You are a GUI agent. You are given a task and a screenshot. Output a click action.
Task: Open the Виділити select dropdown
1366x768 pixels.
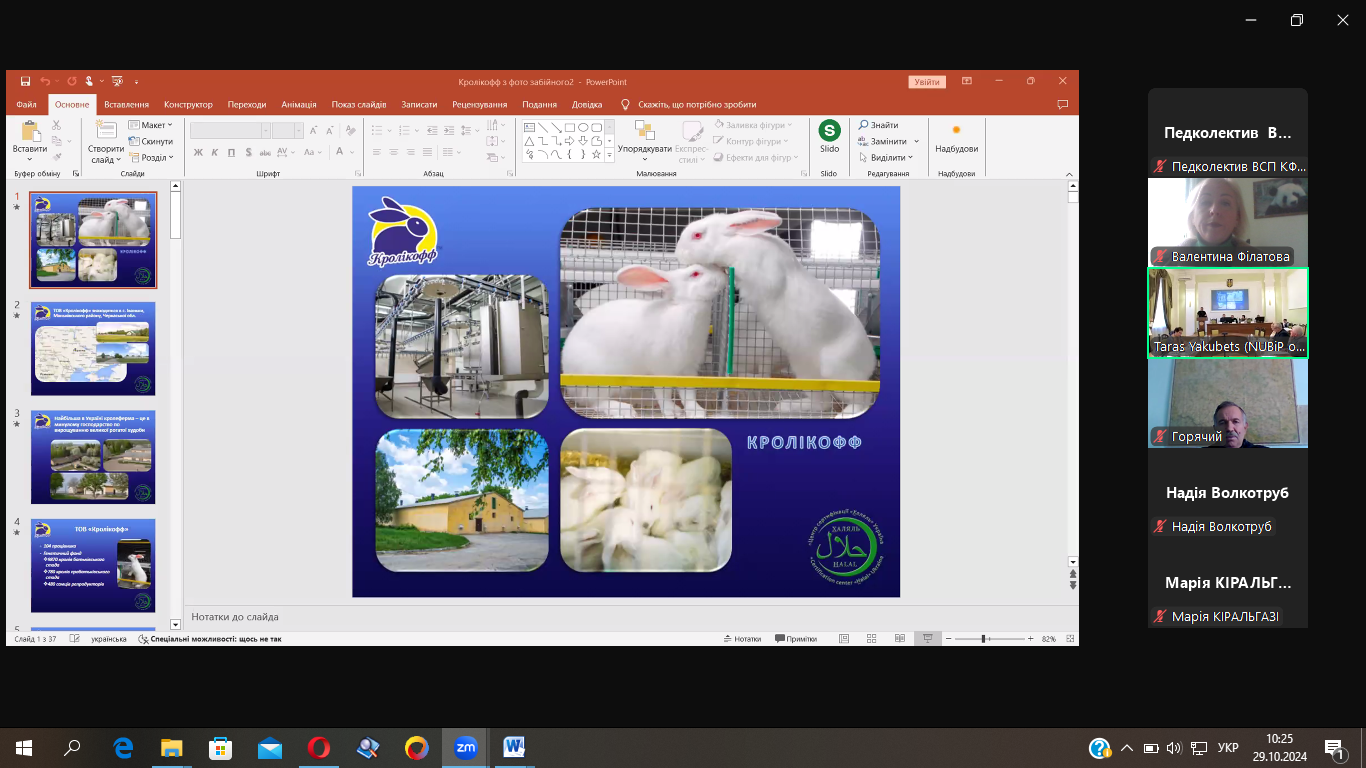886,157
